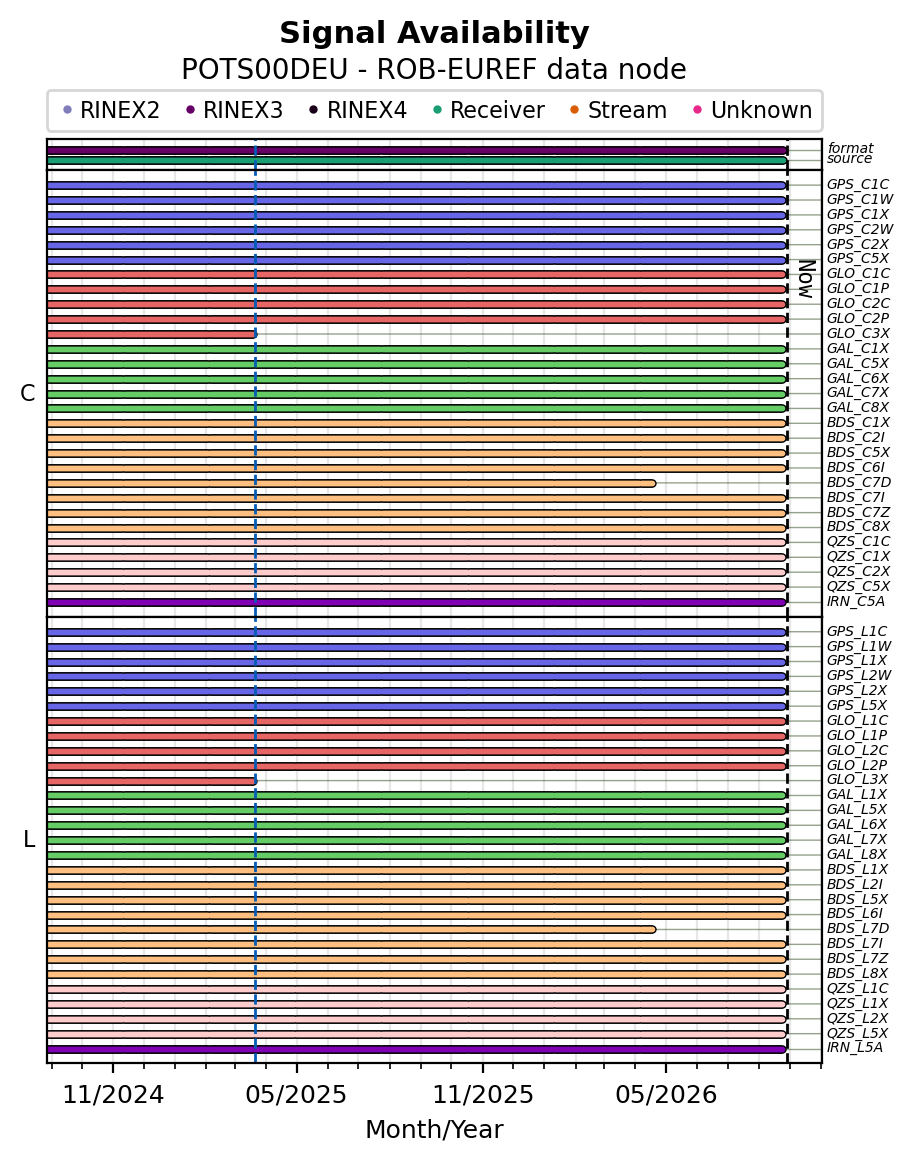Screen dimensions: 914x1162
Task: Click the 'format' row label
Action: point(850,148)
